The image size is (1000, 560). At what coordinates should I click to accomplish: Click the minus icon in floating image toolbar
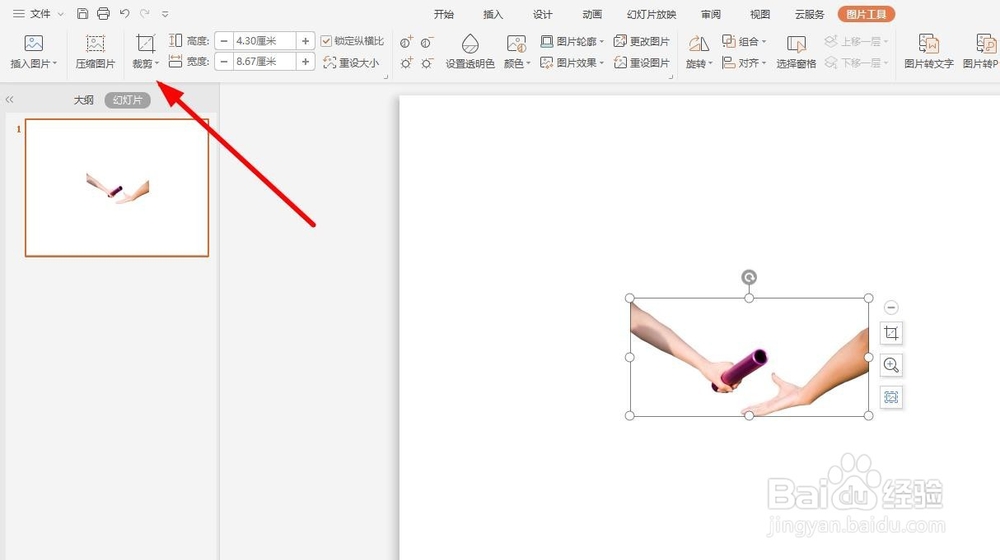(891, 307)
